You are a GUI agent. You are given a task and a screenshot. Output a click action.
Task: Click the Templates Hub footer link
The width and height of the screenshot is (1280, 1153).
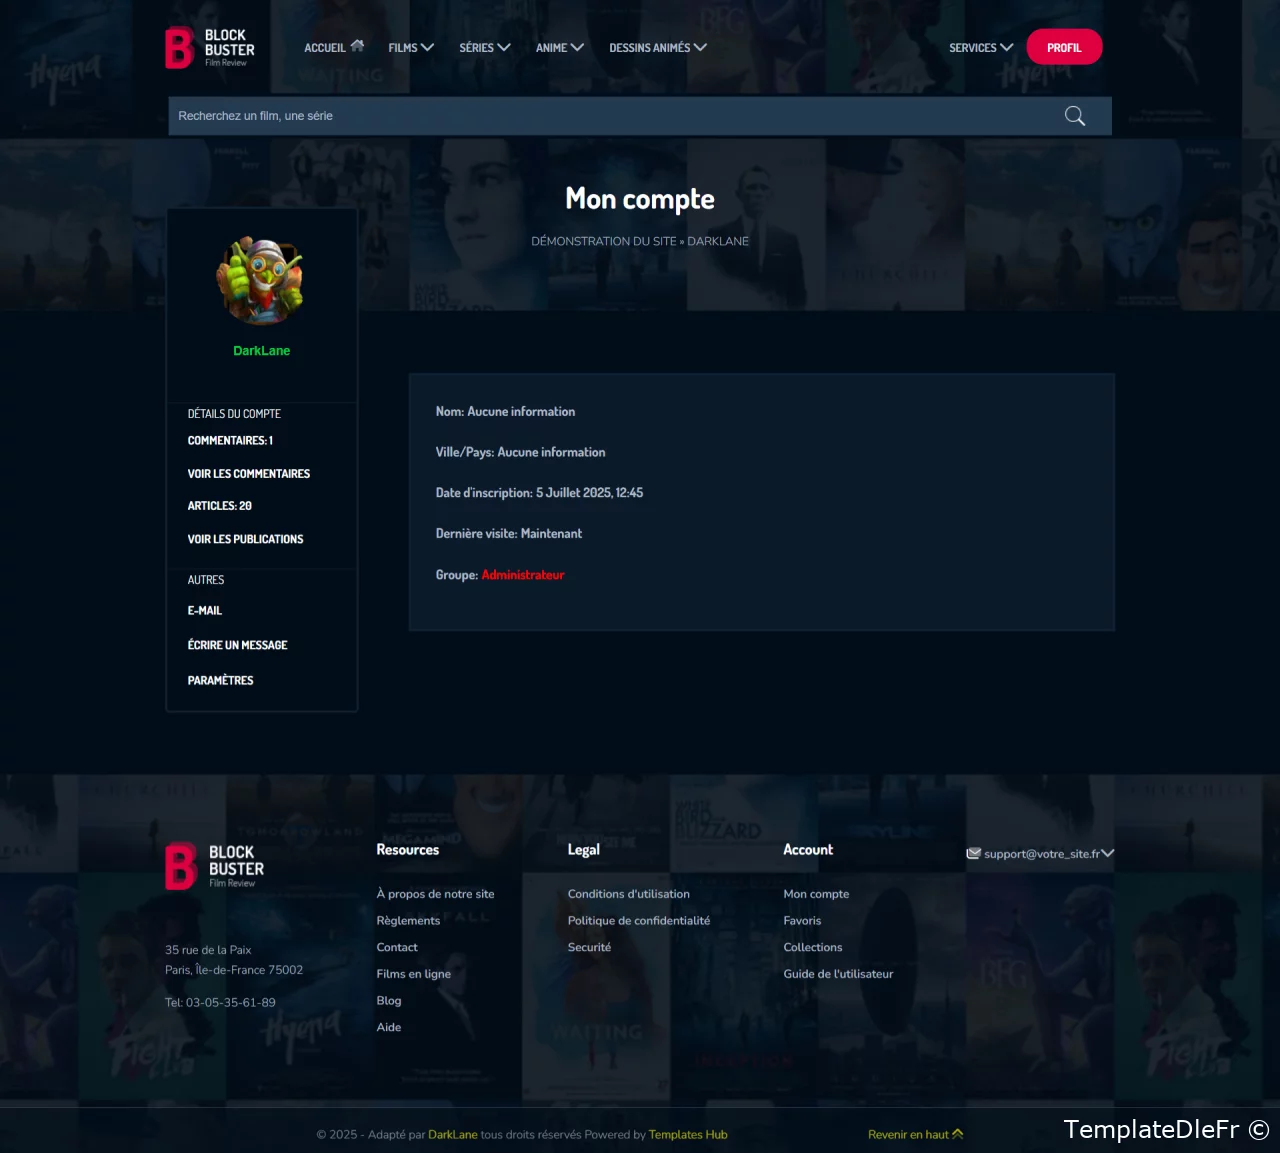coord(688,1134)
